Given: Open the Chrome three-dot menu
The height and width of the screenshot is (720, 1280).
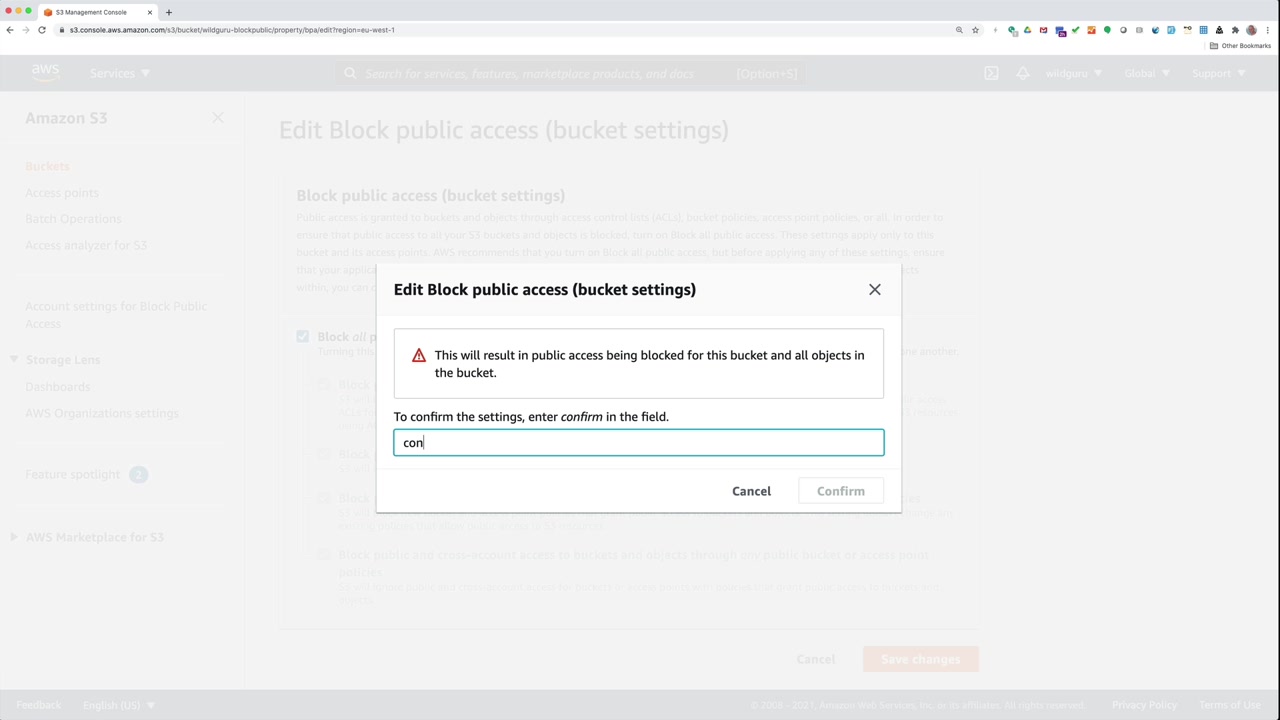Looking at the screenshot, I should (1267, 30).
